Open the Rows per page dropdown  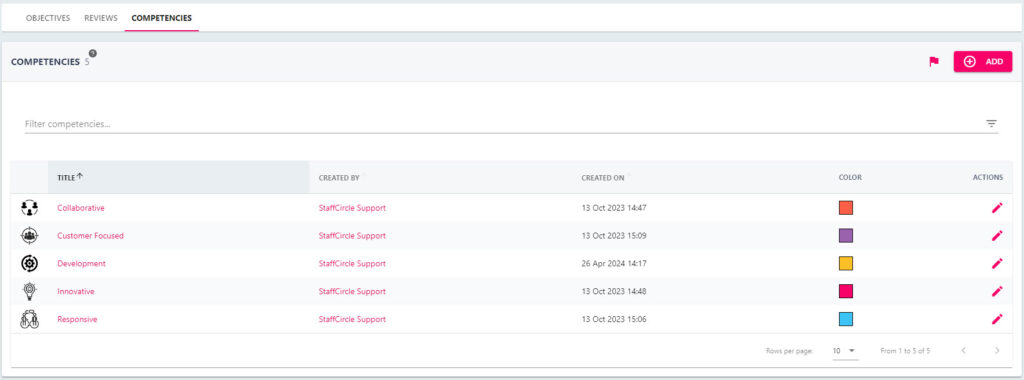coord(844,351)
